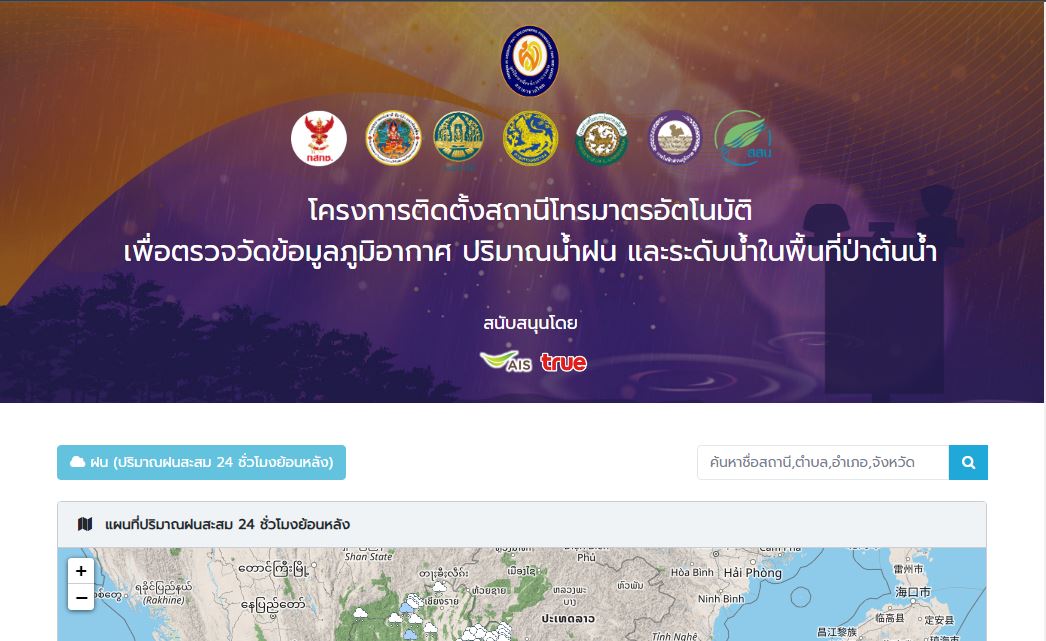
Task: Click the cloud station marker cluster on map
Action: click(x=487, y=631)
